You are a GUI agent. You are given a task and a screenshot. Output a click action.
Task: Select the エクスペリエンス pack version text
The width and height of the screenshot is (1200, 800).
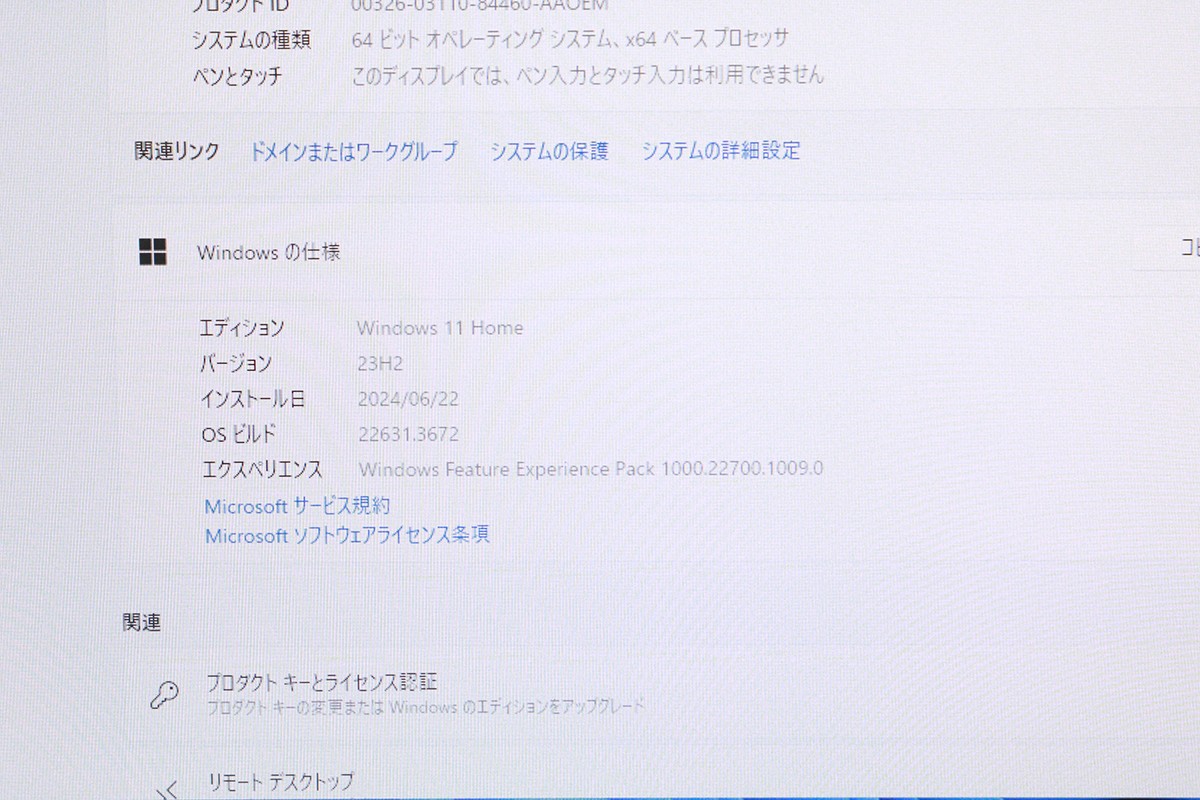[590, 469]
